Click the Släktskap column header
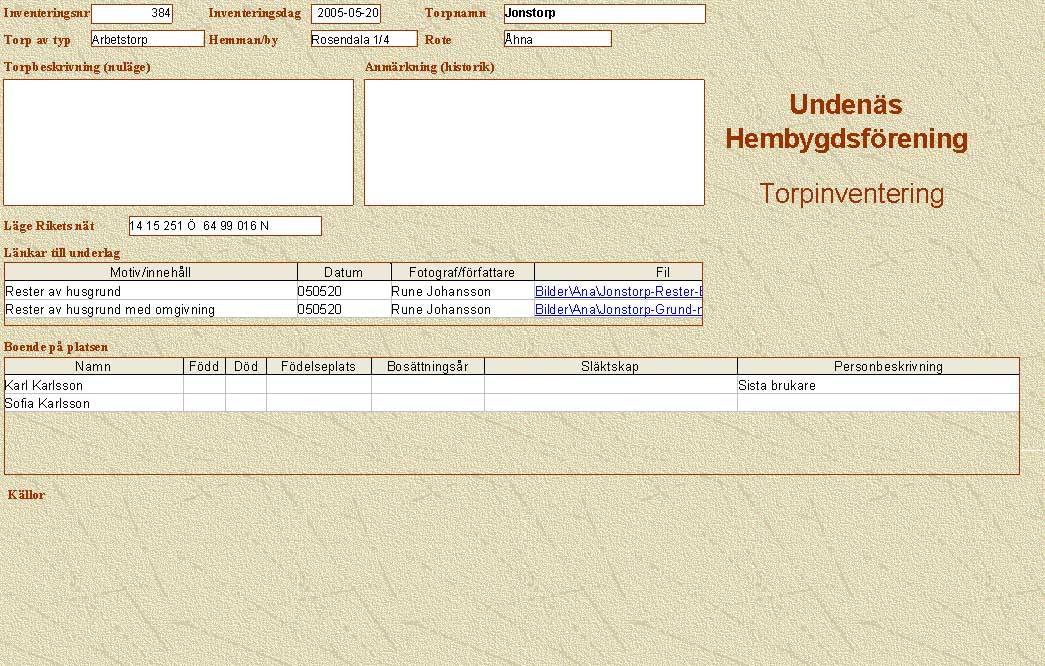The image size is (1045, 666). click(x=610, y=367)
